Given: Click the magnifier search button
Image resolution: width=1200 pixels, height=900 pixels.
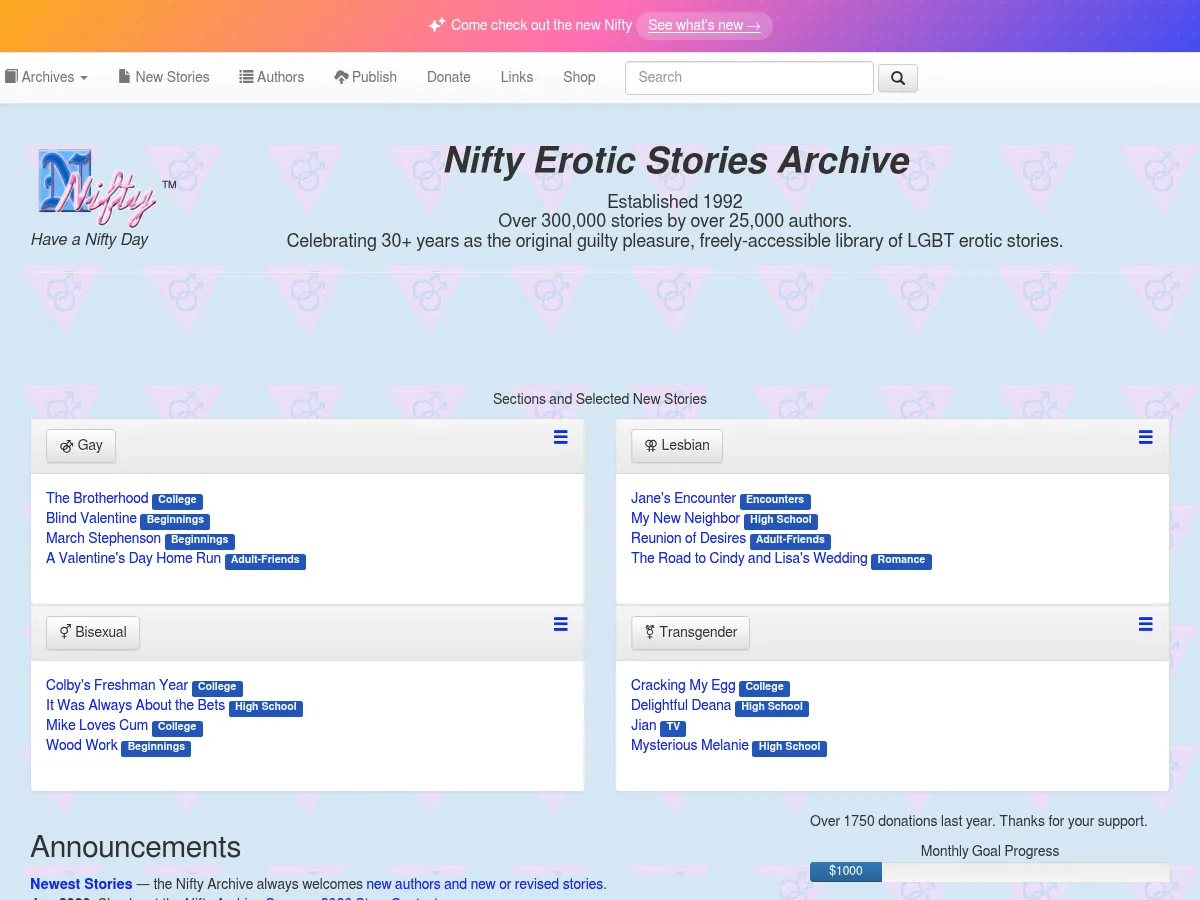Looking at the screenshot, I should (x=898, y=78).
